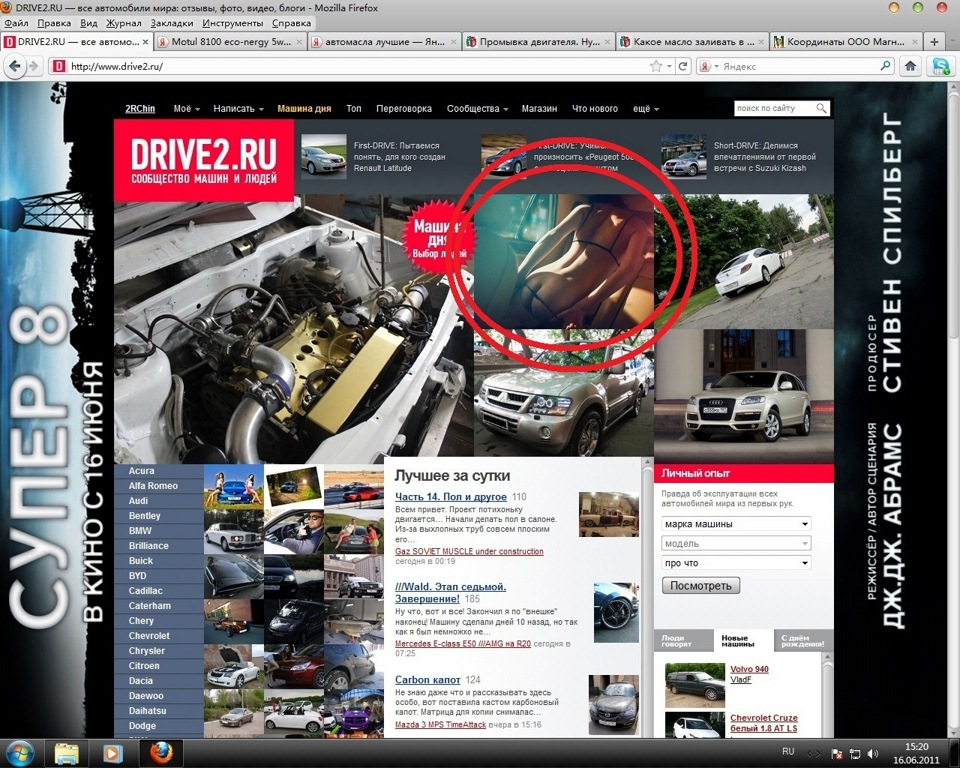Open the Yandex search engine selector
Viewport: 960px width, 768px height.
click(708, 66)
